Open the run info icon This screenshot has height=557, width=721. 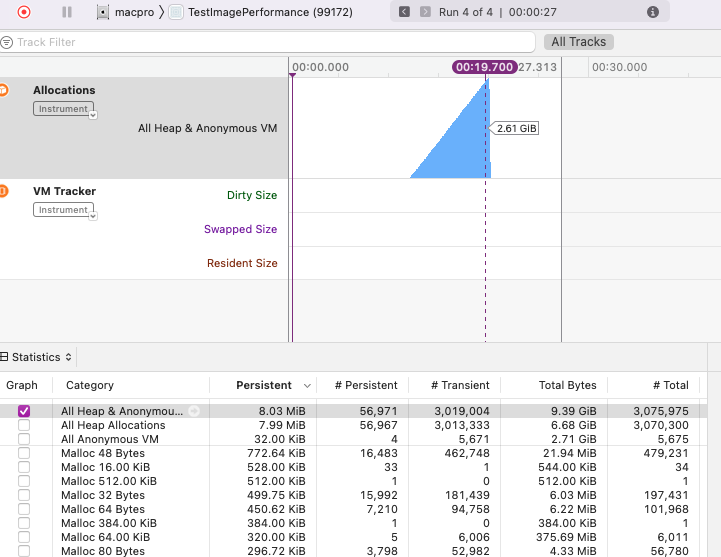pyautogui.click(x=652, y=12)
